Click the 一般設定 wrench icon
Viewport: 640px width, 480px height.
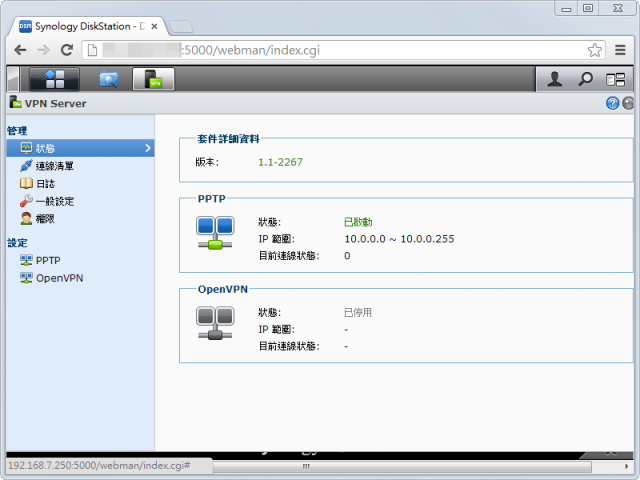(26, 201)
